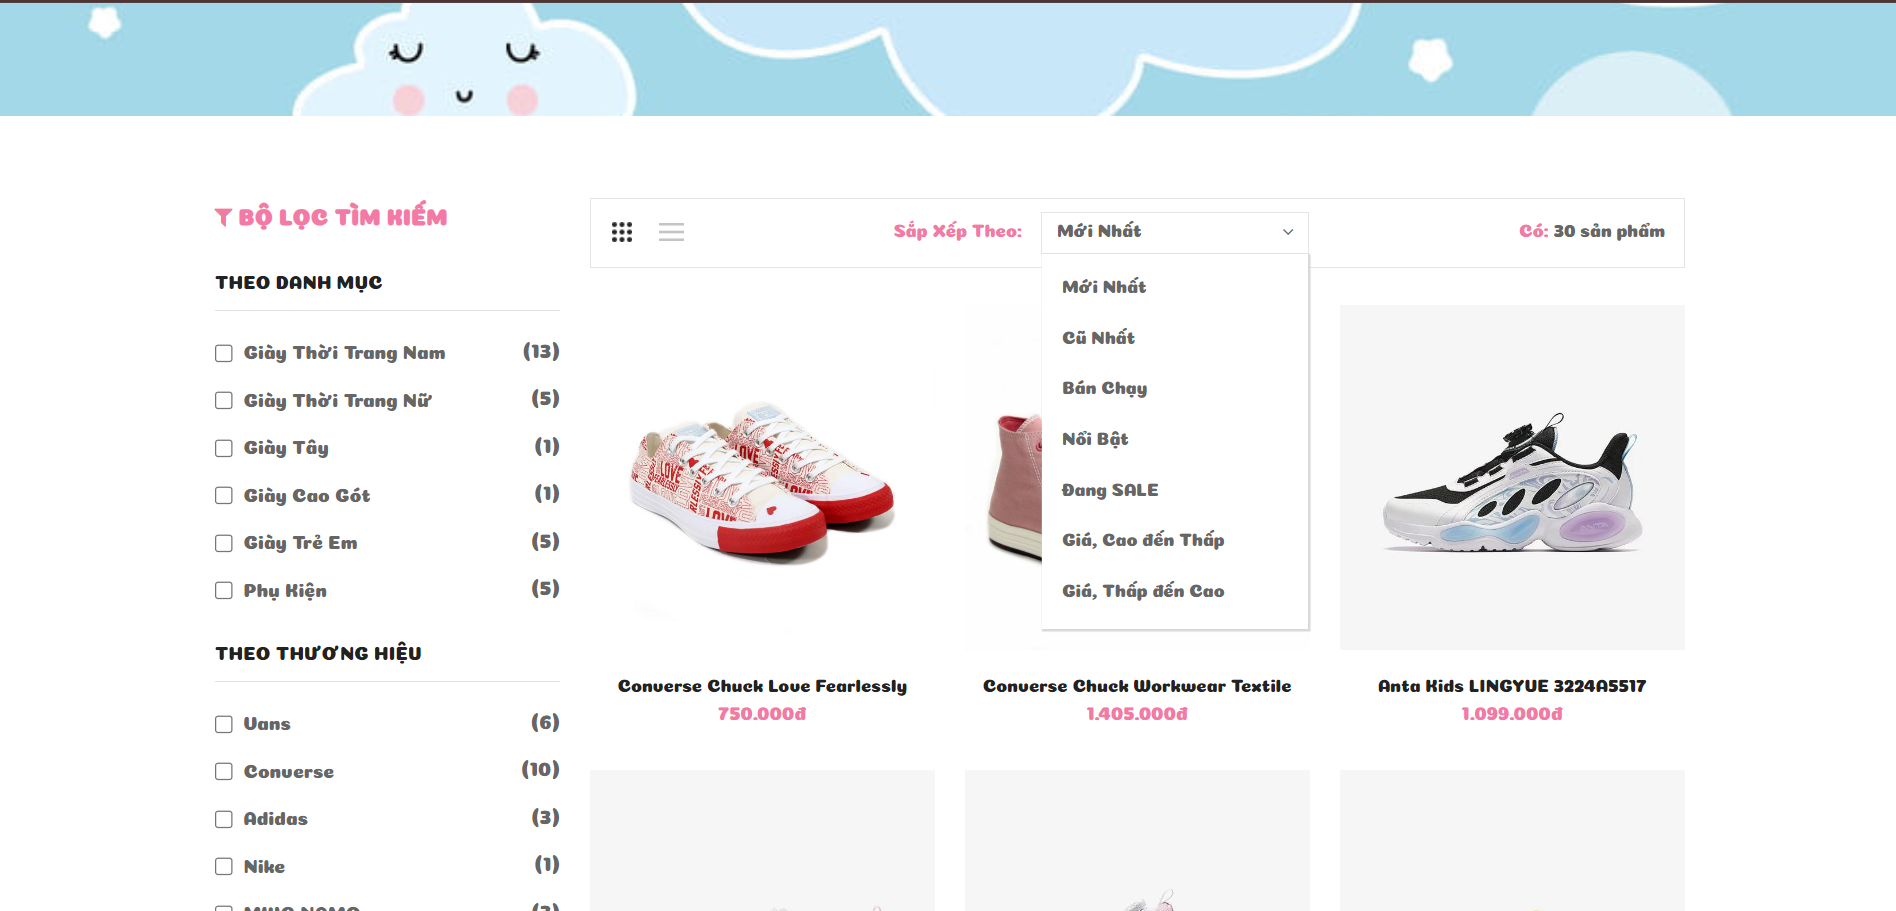Viewport: 1896px width, 911px height.
Task: Tick the Adidas brand checkbox
Action: (224, 819)
